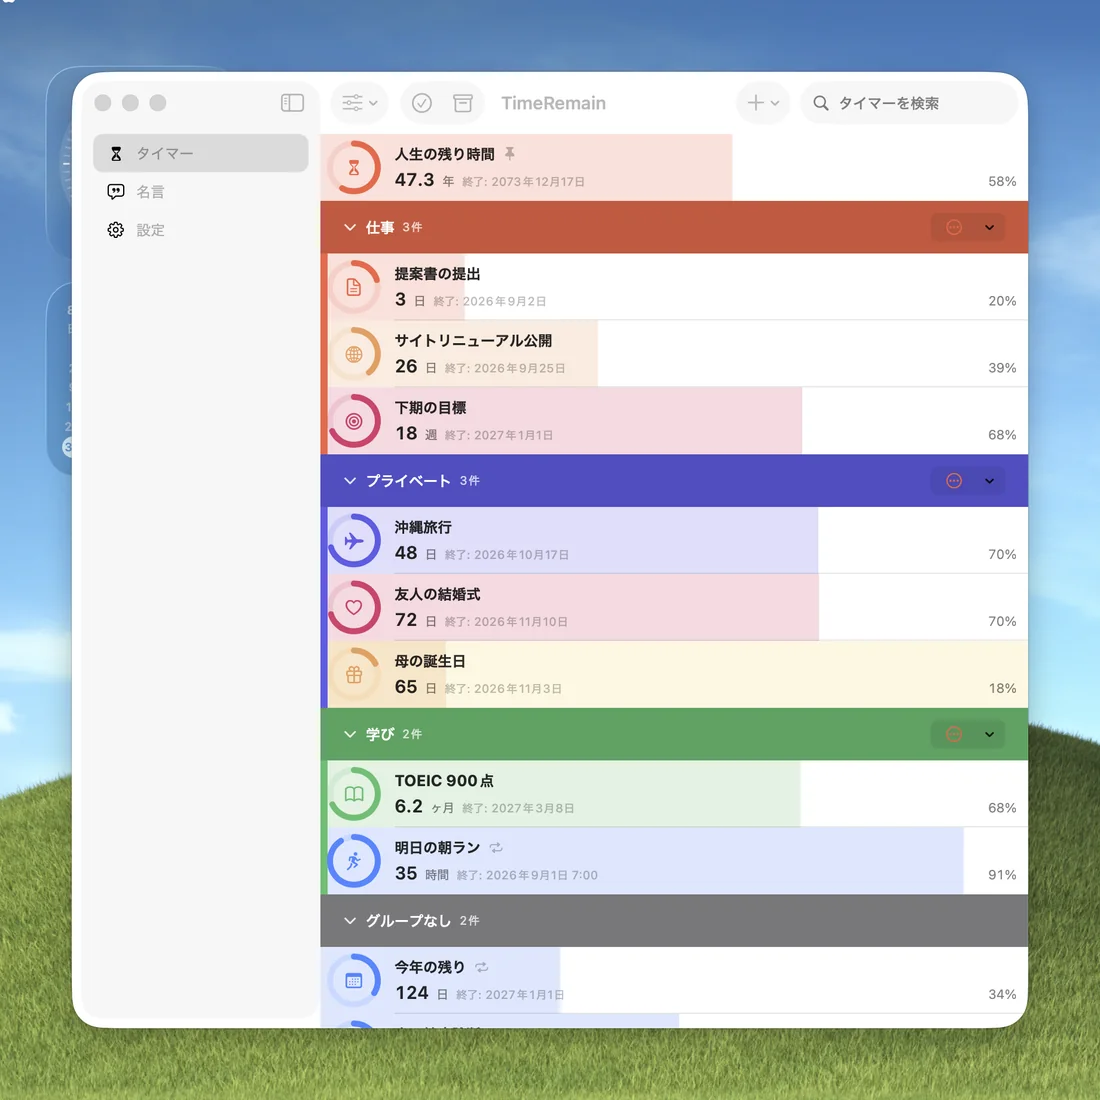Screen dimensions: 1100x1100
Task: Click the プライベート group header label
Action: pyautogui.click(x=408, y=481)
